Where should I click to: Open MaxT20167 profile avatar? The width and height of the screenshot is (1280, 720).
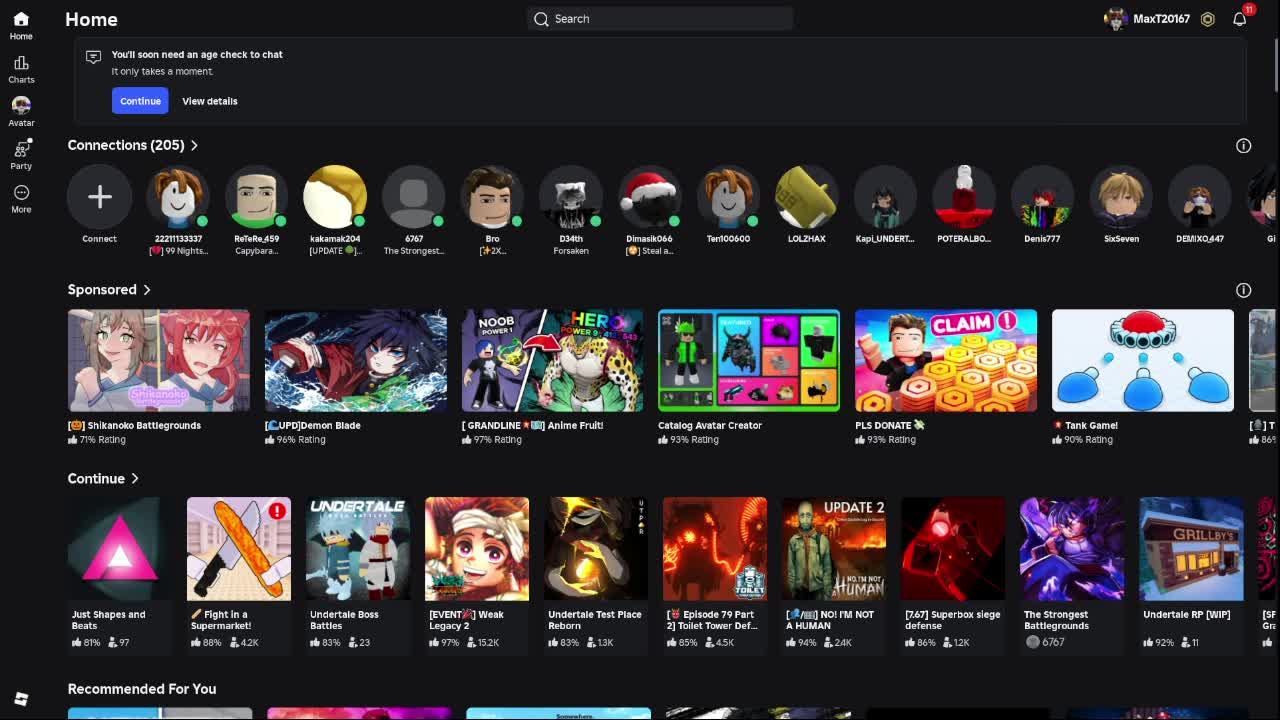(1115, 19)
